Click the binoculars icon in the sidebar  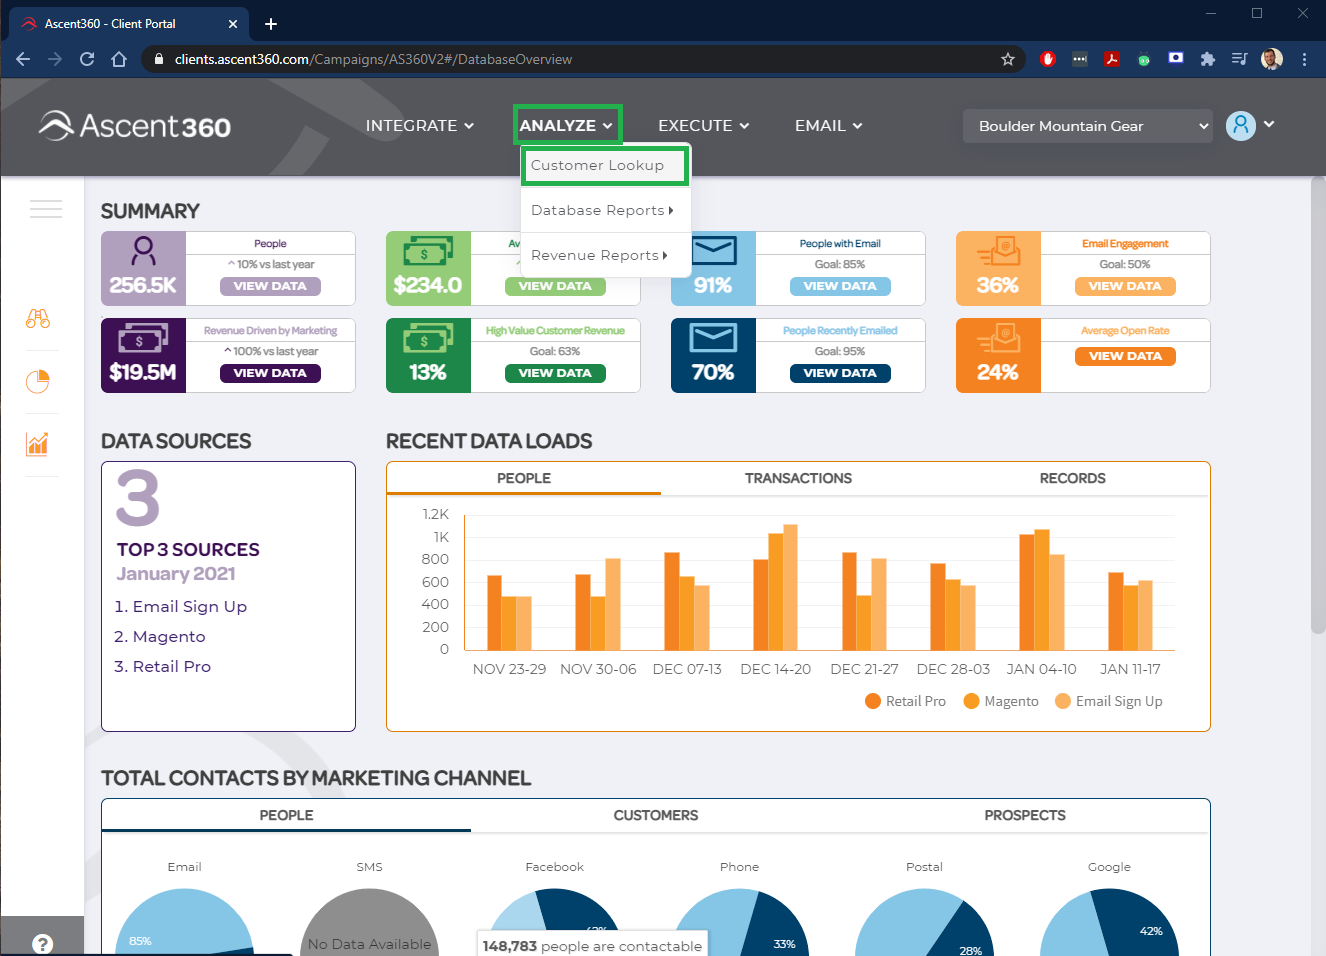coord(38,319)
